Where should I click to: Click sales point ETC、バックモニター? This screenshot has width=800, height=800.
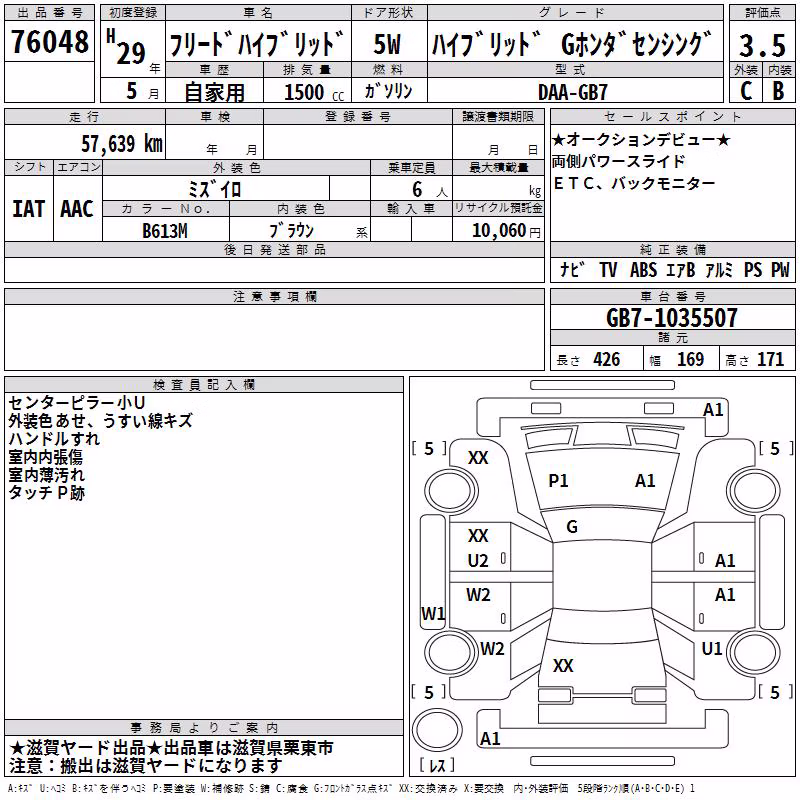(634, 183)
